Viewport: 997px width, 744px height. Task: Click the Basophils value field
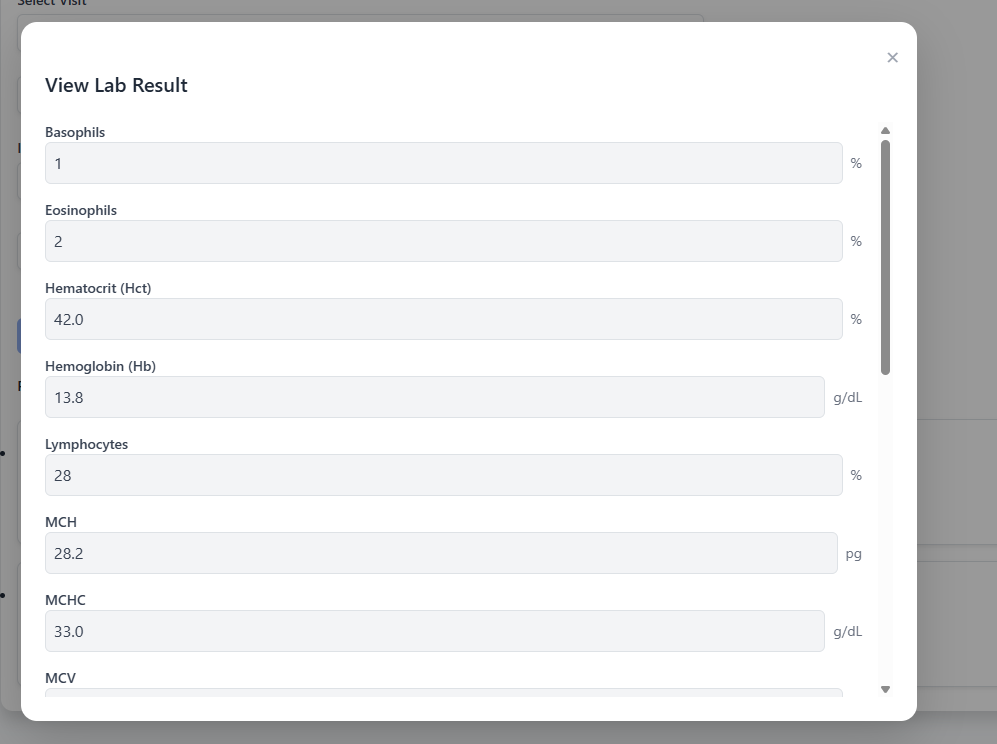click(443, 163)
